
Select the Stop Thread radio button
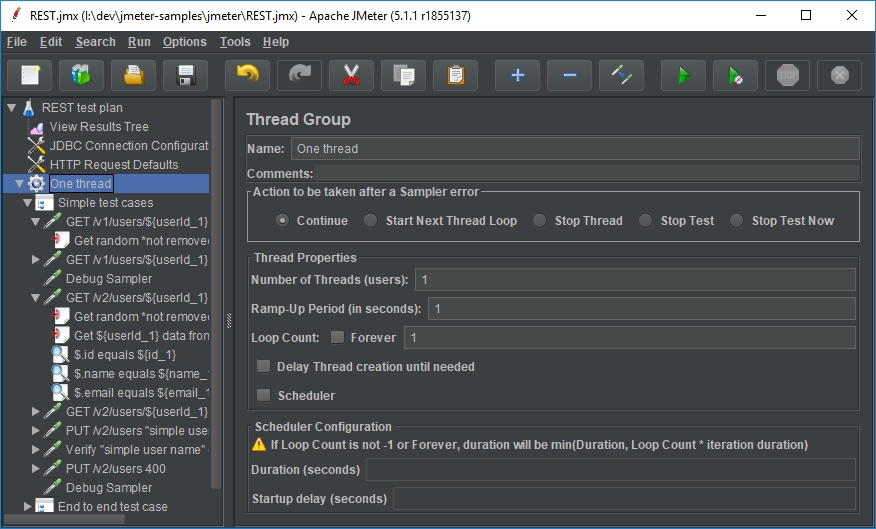click(x=539, y=221)
